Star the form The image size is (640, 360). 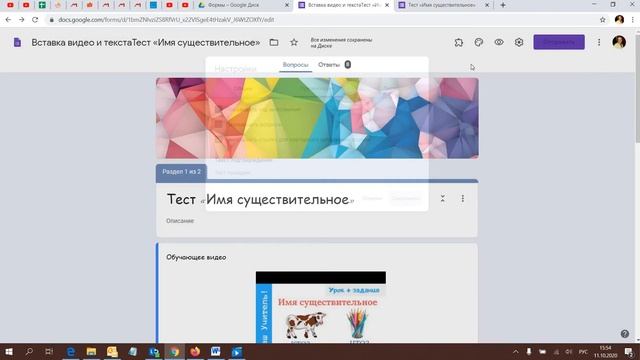pyautogui.click(x=294, y=42)
